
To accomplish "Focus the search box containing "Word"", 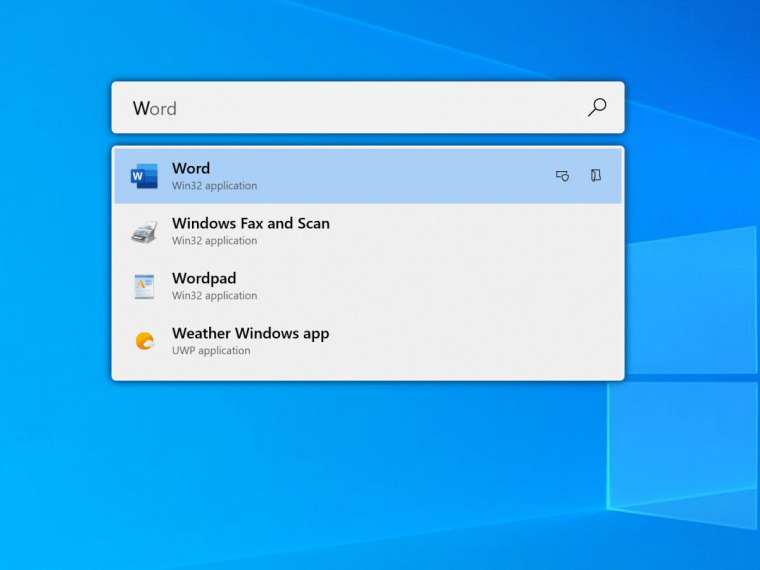I will tap(368, 108).
